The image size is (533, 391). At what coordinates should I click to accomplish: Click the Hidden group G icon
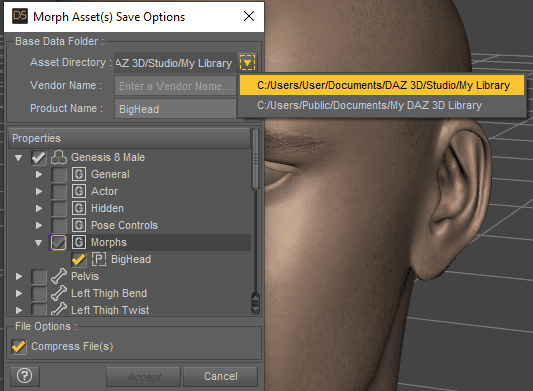pyautogui.click(x=79, y=208)
